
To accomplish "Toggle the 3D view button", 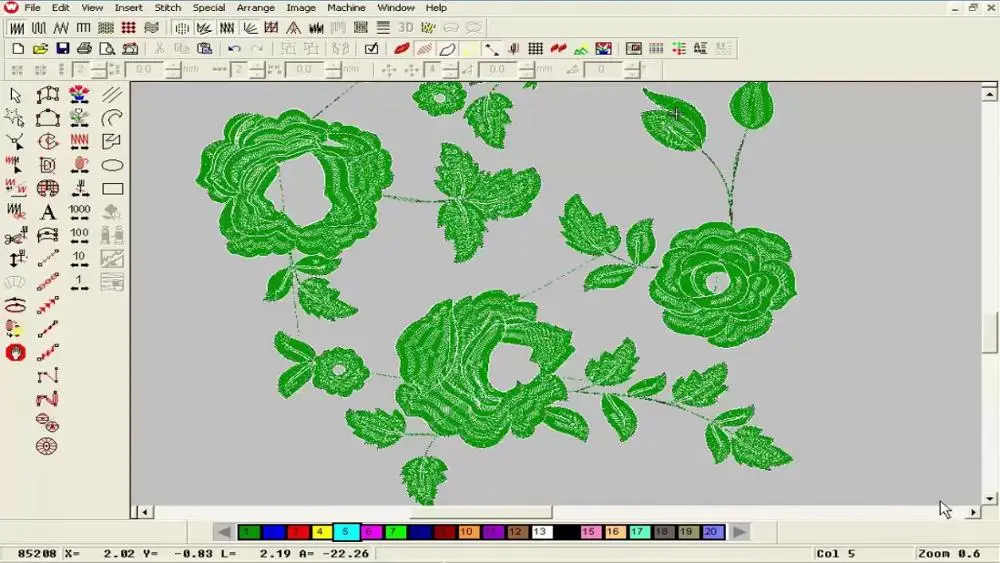I will click(405, 27).
